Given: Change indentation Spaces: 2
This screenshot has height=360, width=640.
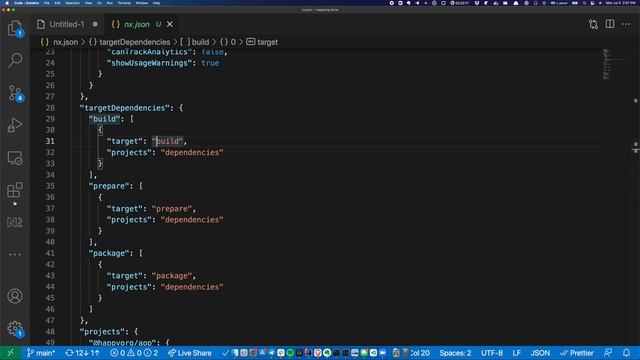Looking at the screenshot, I should pos(455,353).
